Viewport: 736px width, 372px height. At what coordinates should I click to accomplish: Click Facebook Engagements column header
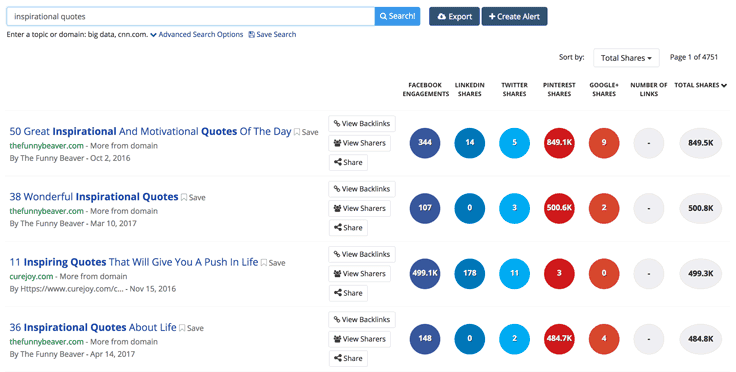[x=425, y=89]
